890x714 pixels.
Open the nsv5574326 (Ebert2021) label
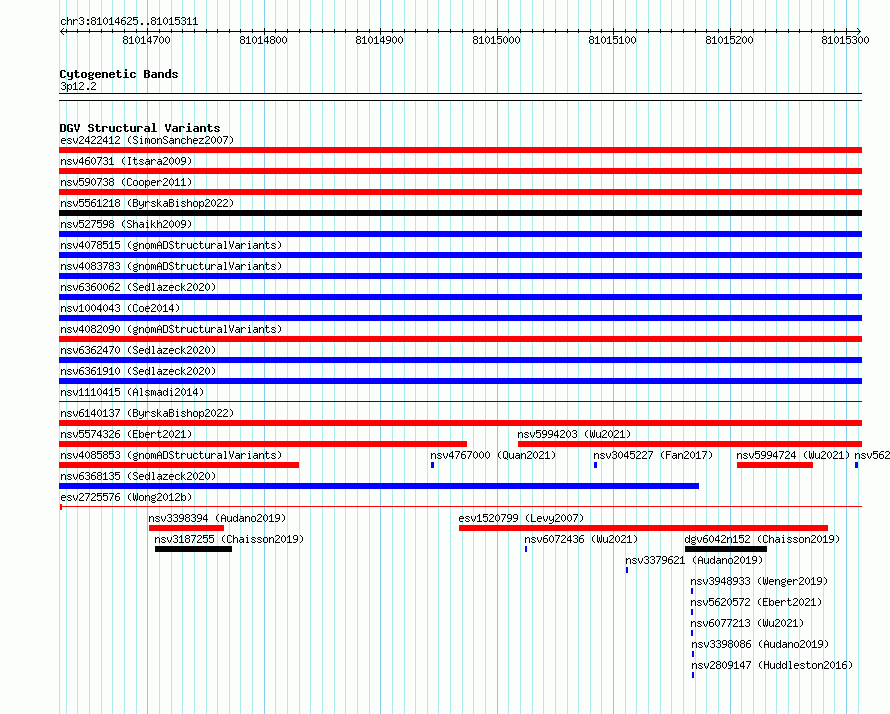(x=126, y=434)
